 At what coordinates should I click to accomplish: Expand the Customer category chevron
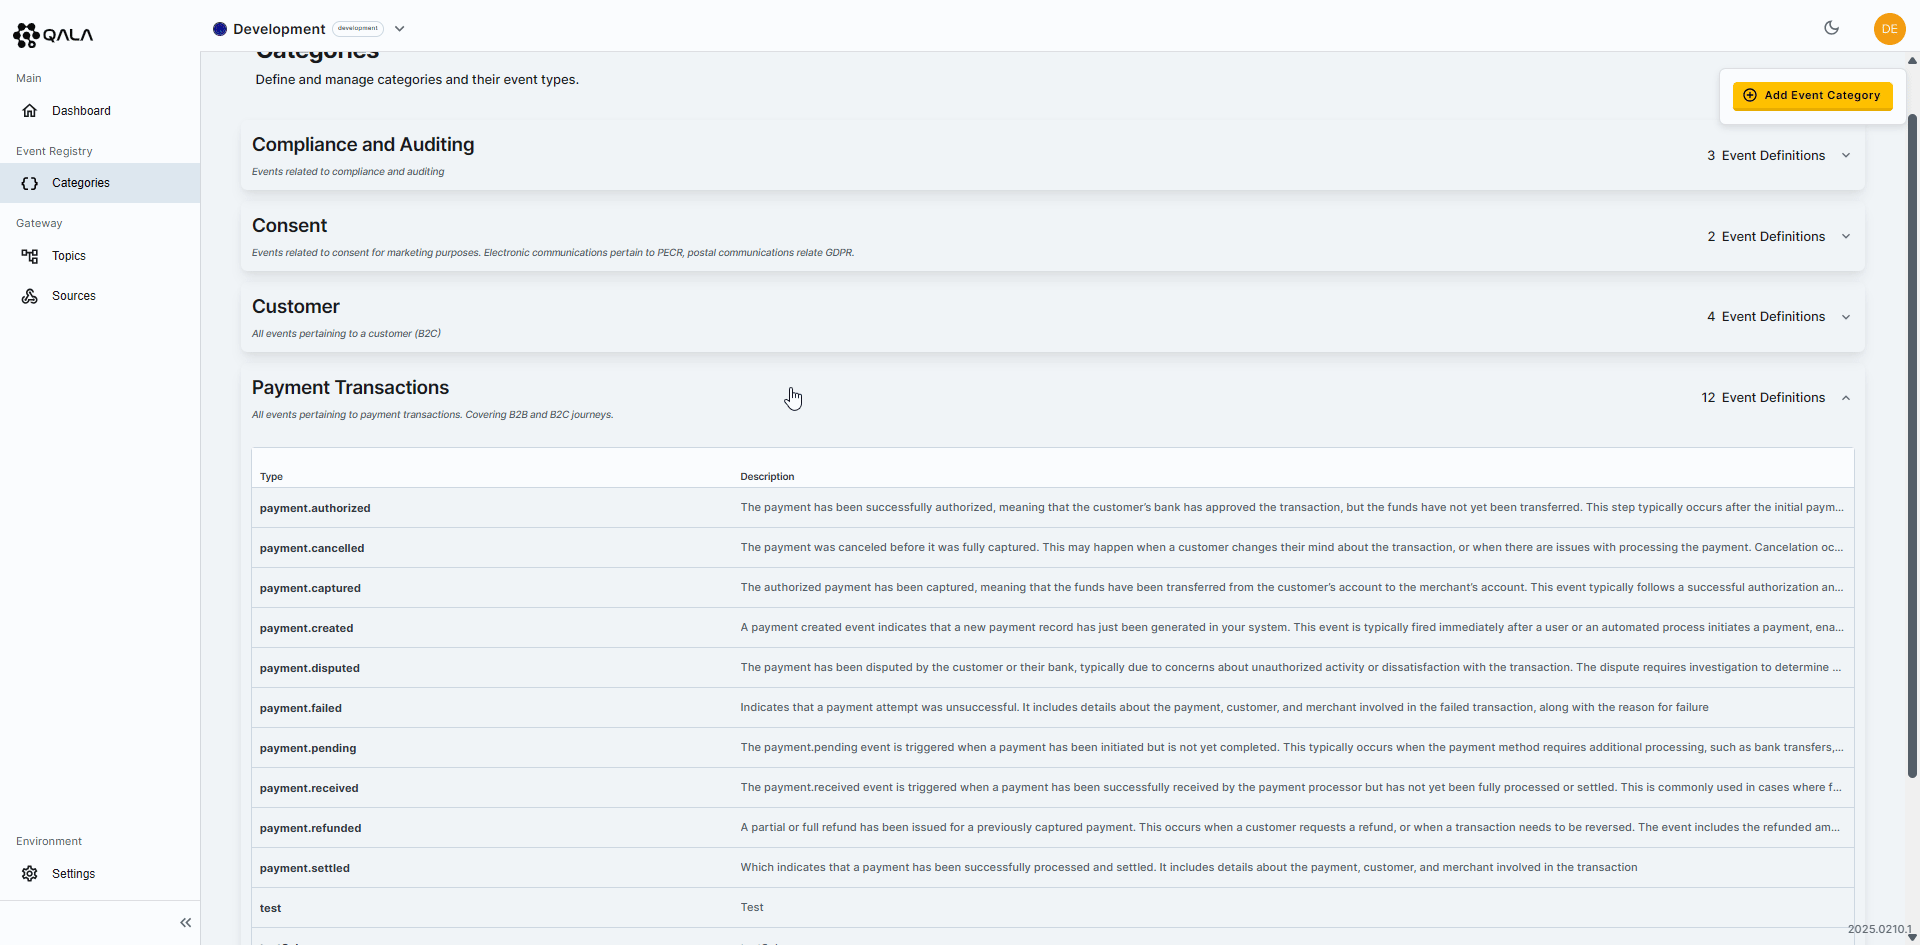(1846, 317)
